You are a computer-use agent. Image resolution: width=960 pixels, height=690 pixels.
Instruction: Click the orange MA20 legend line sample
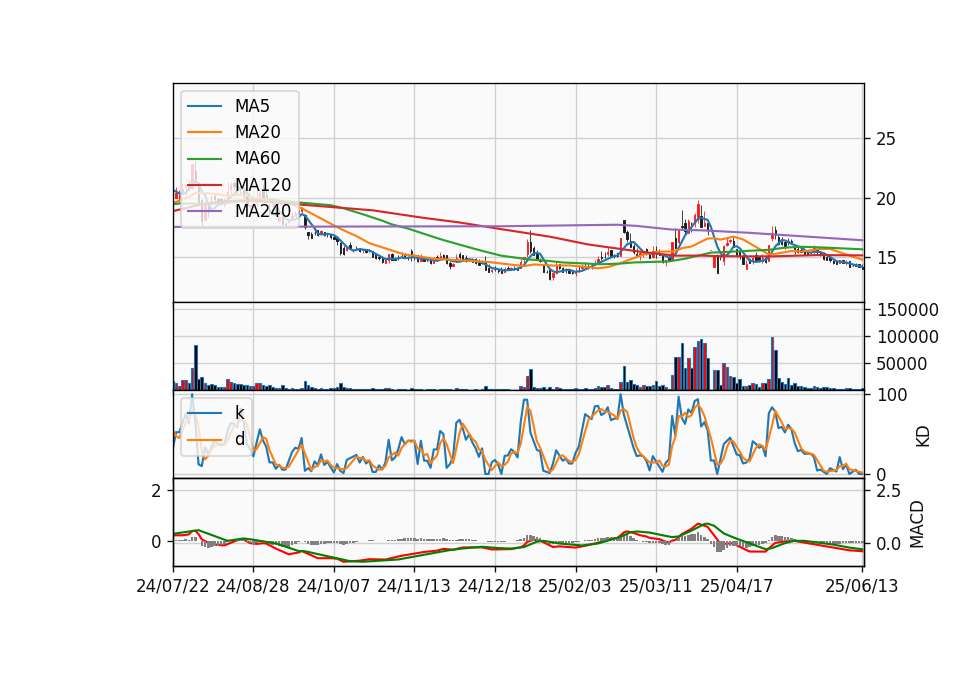pyautogui.click(x=204, y=133)
